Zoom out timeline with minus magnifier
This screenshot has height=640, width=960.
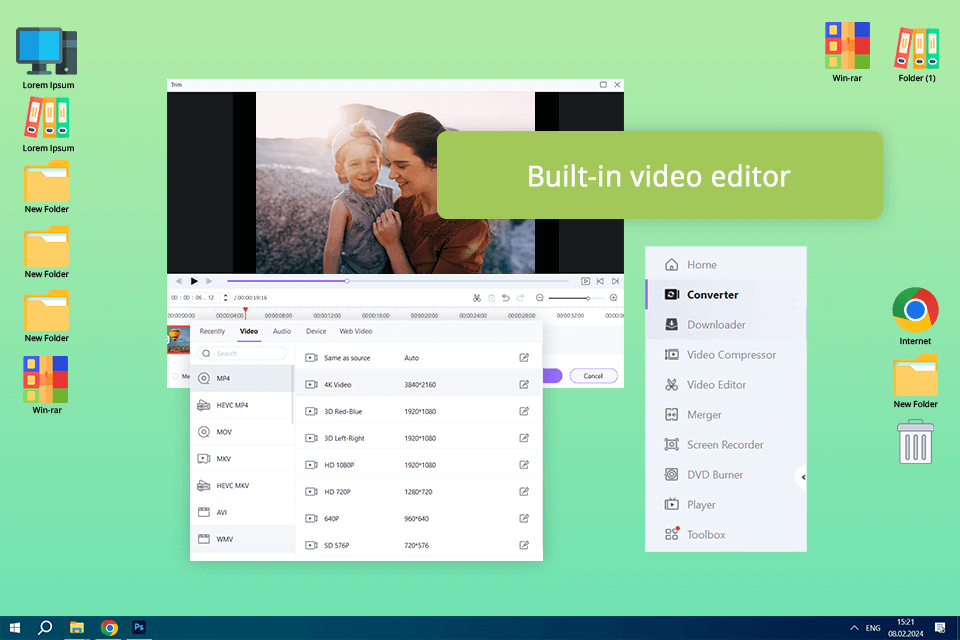(x=540, y=298)
